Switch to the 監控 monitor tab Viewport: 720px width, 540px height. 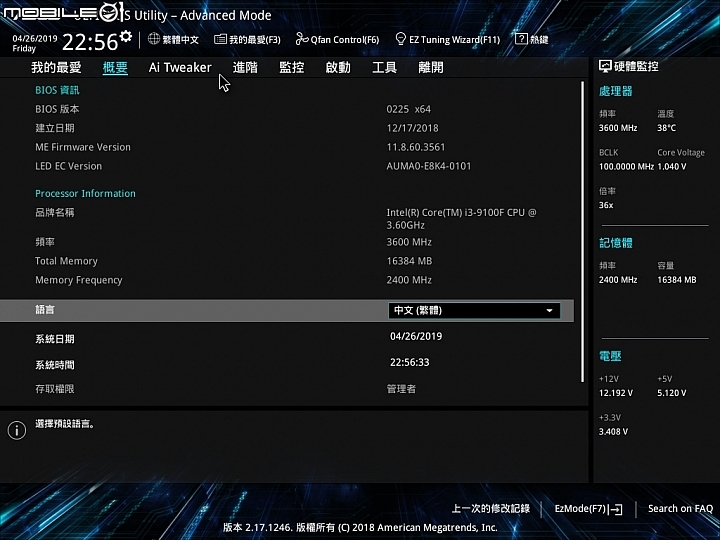pos(292,68)
